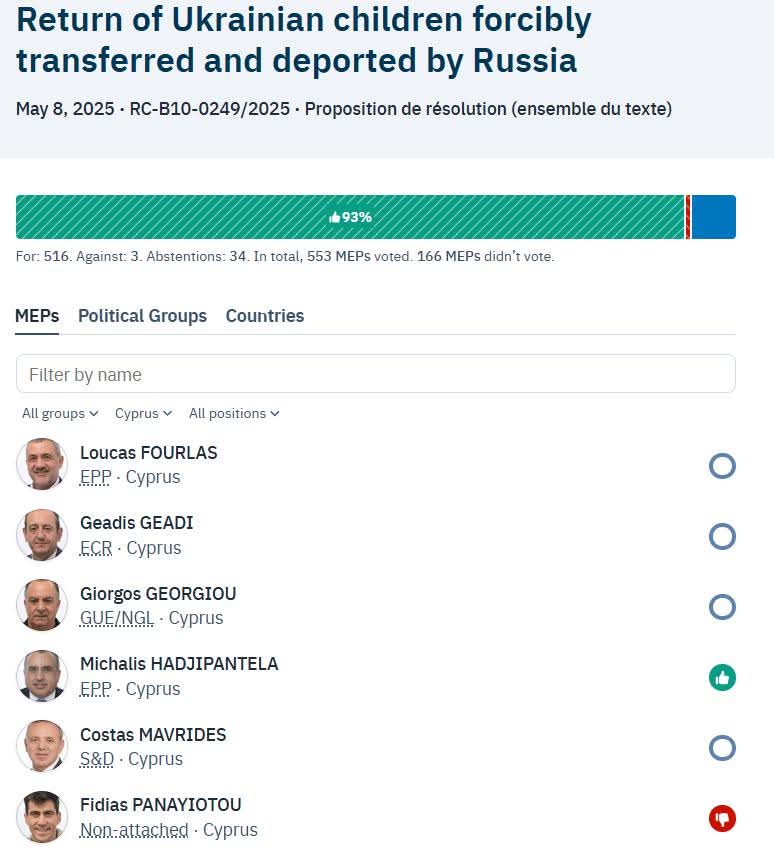Click the Non-attached group link
774x854 pixels.
134,830
